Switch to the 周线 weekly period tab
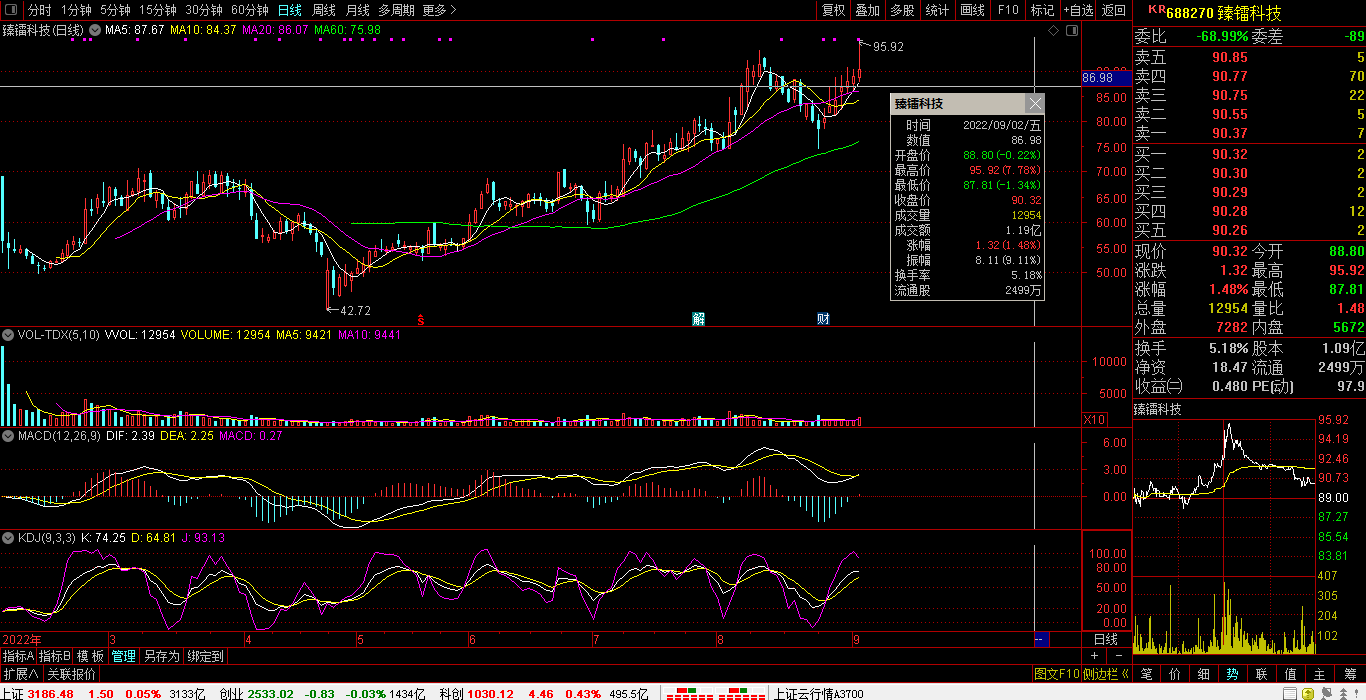The height and width of the screenshot is (700, 1366). click(x=324, y=10)
